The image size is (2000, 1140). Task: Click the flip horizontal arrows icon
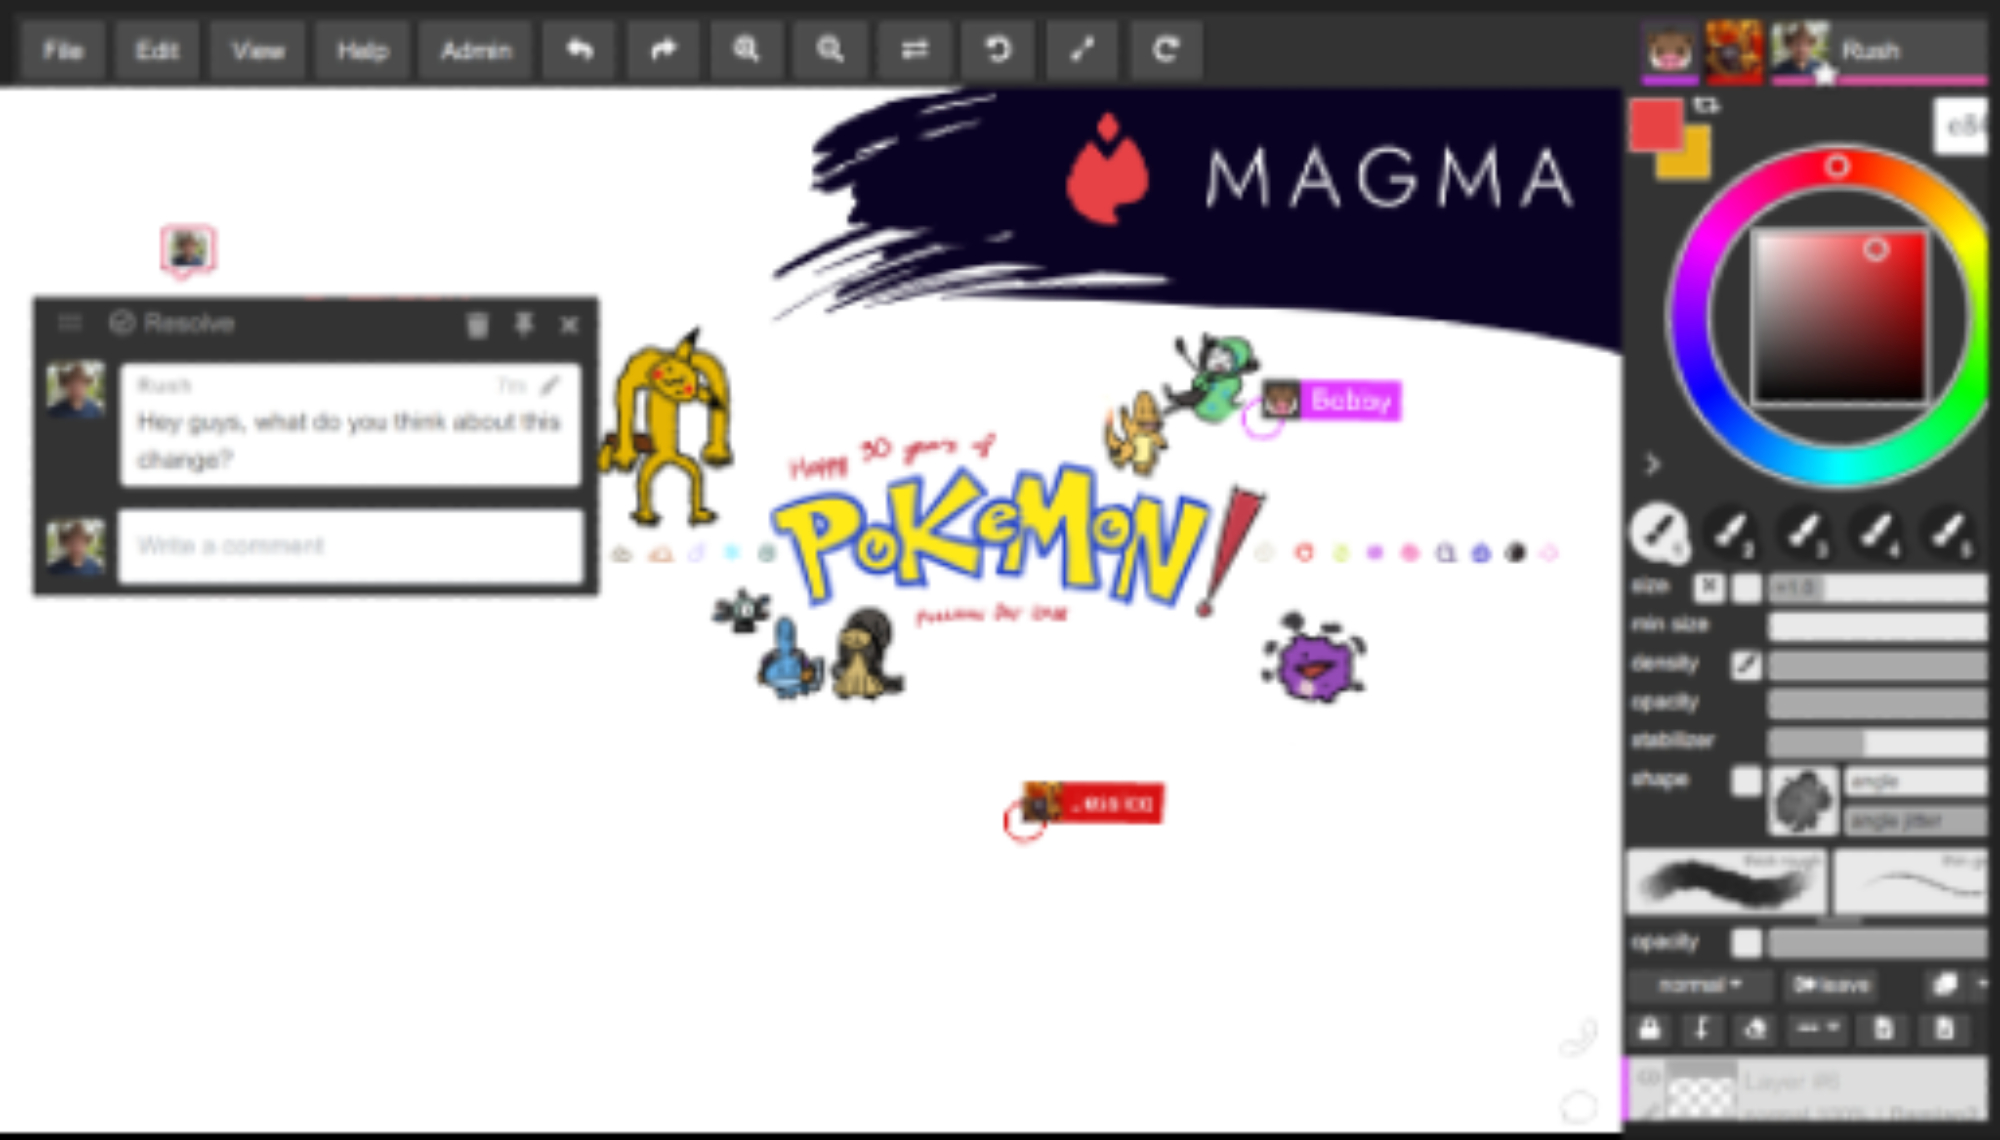[x=914, y=50]
